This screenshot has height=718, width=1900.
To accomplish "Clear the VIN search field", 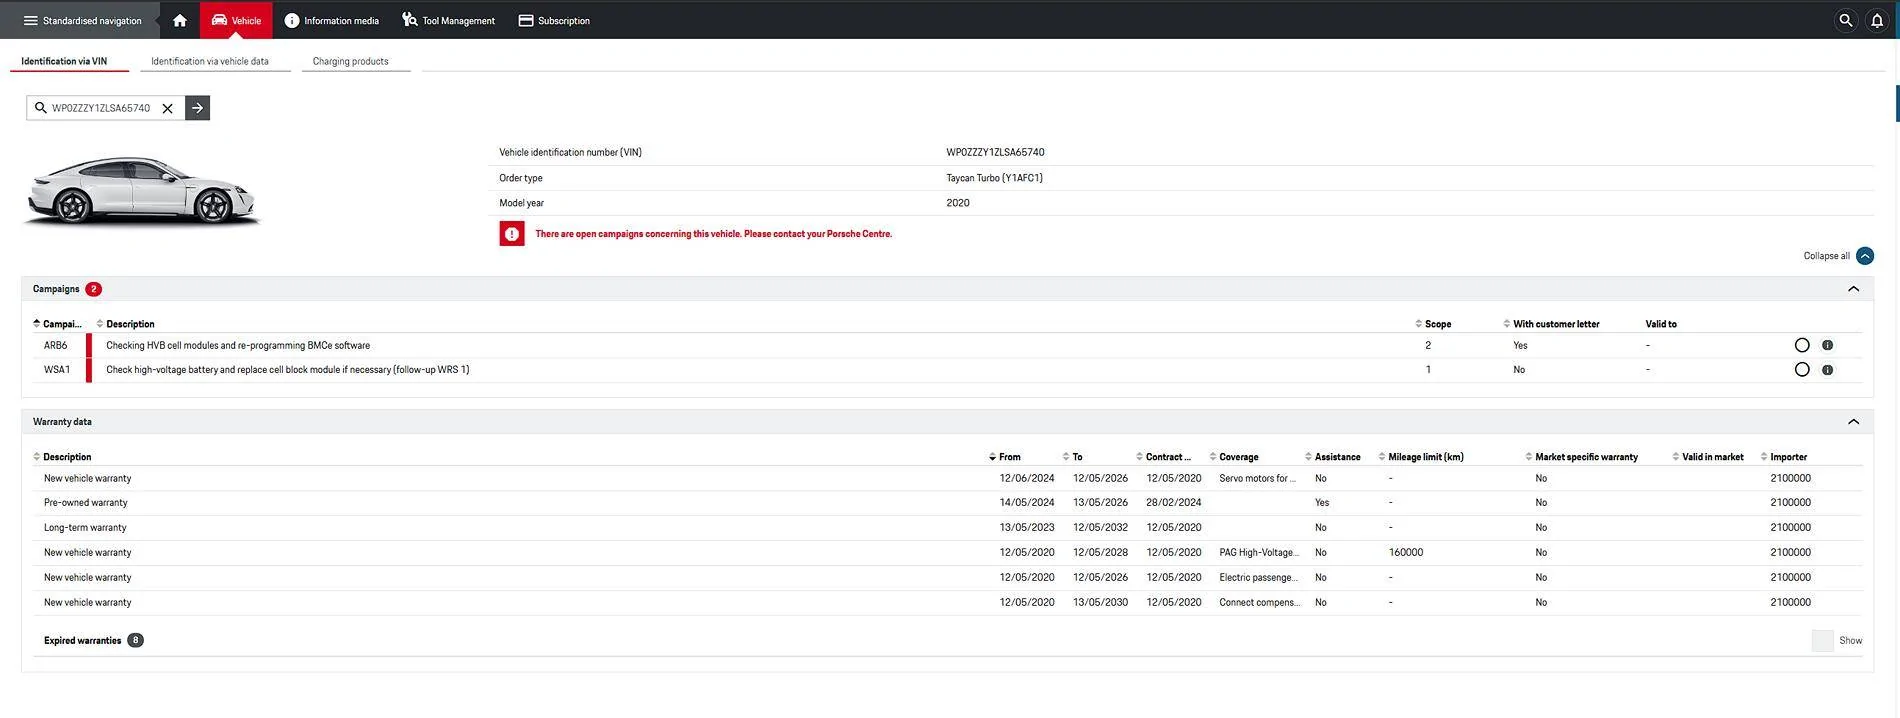I will [x=168, y=108].
